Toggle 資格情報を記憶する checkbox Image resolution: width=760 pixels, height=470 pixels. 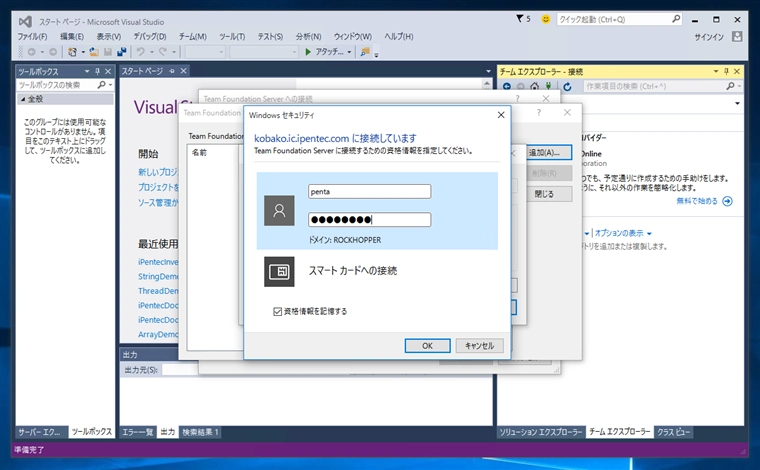(277, 312)
